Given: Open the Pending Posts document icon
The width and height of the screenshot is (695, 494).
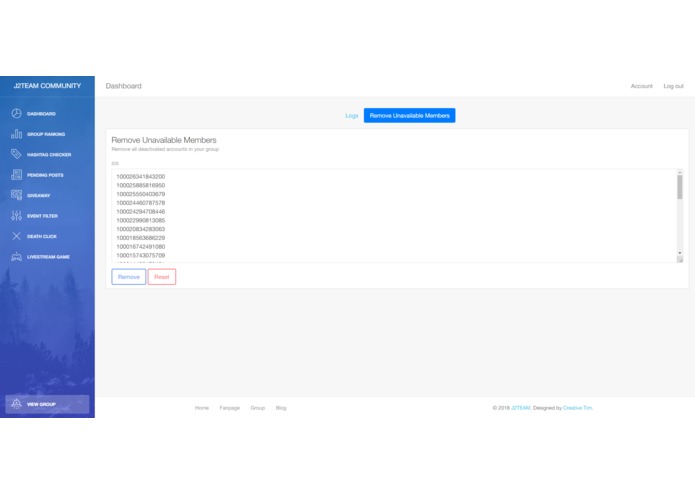Looking at the screenshot, I should click(16, 175).
